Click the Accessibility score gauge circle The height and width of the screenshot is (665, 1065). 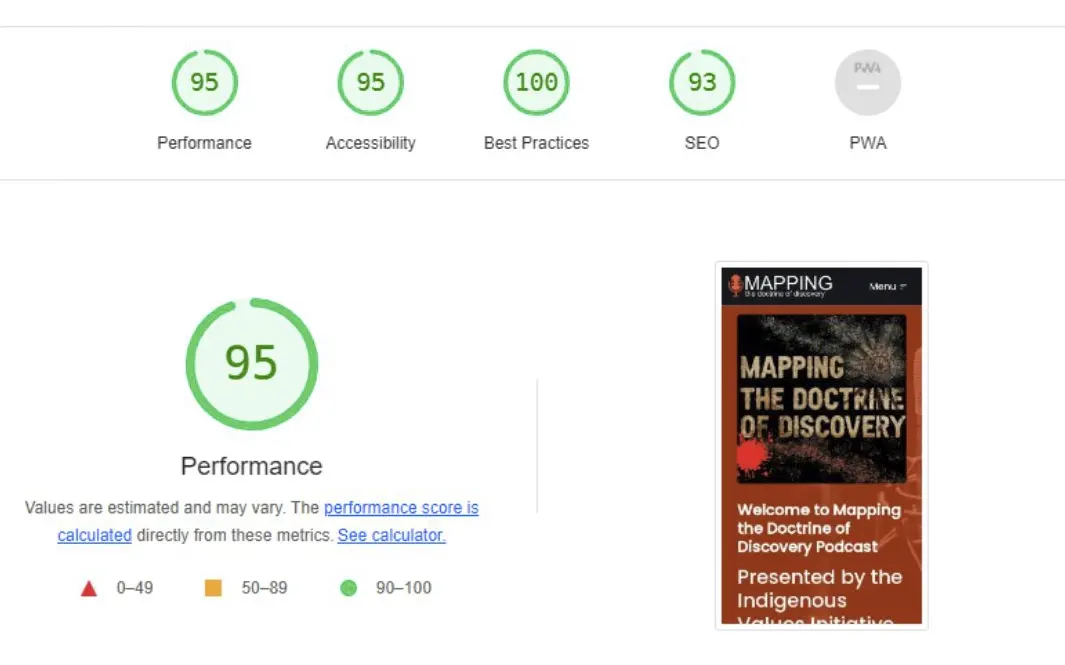pos(370,82)
